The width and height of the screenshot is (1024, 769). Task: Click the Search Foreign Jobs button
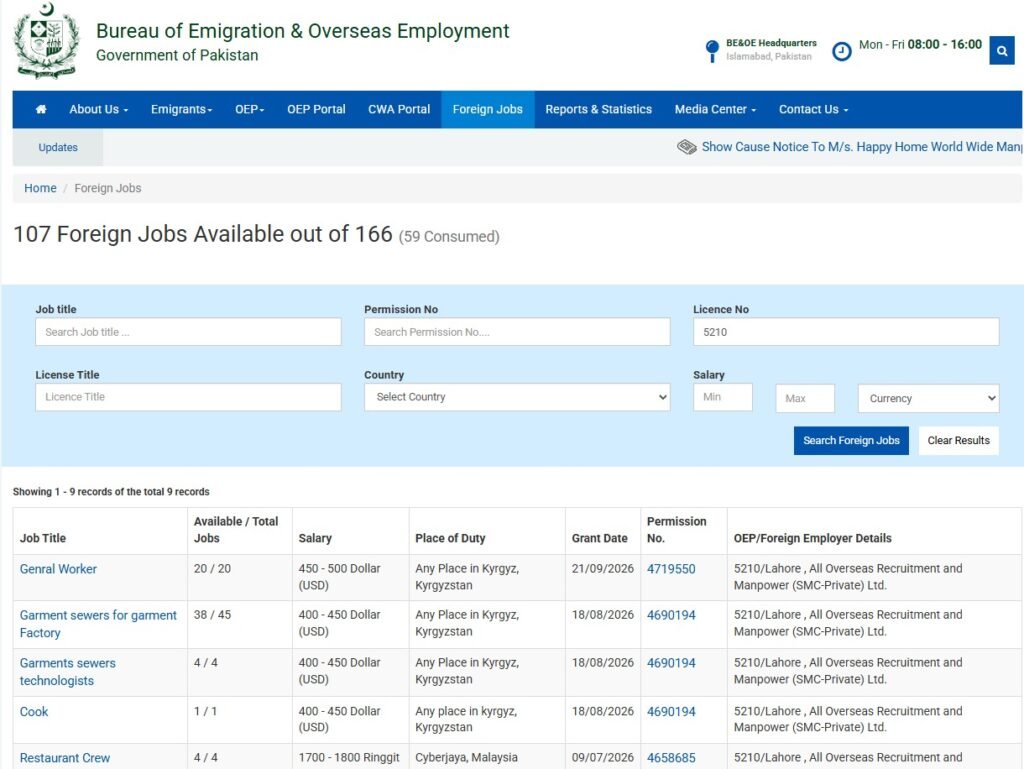851,440
